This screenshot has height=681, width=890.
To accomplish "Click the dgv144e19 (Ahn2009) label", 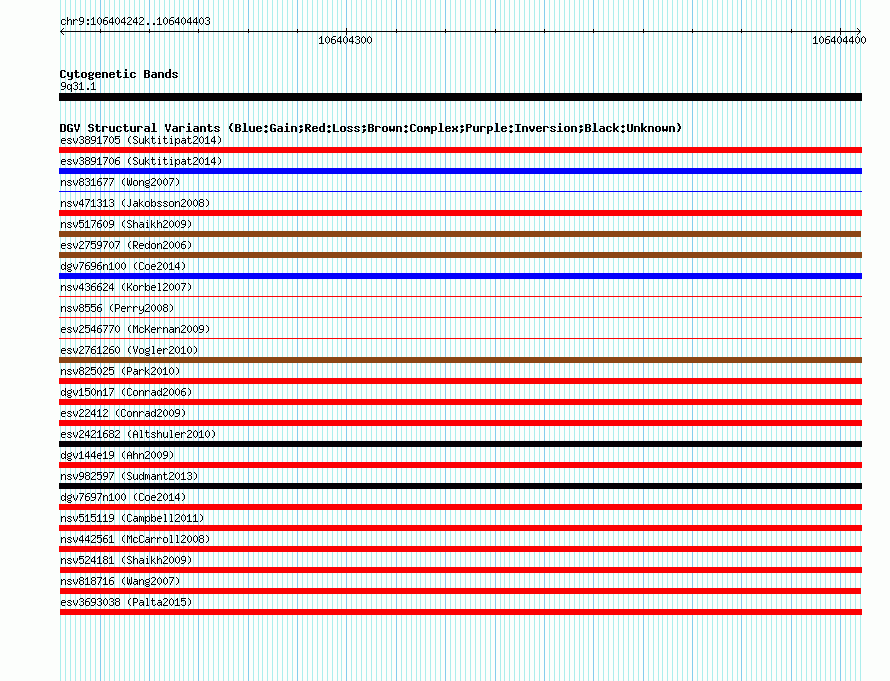I will point(117,455).
